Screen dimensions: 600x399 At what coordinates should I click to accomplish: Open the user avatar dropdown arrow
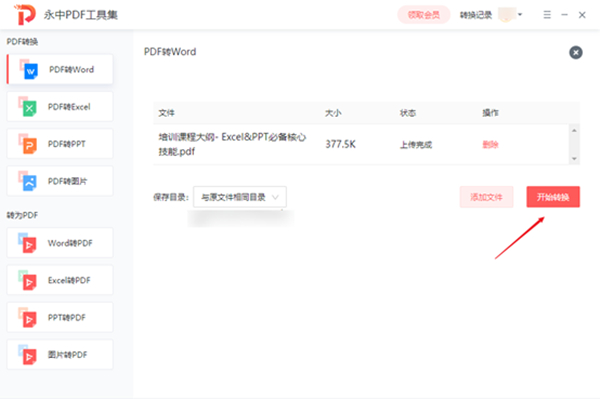[520, 15]
